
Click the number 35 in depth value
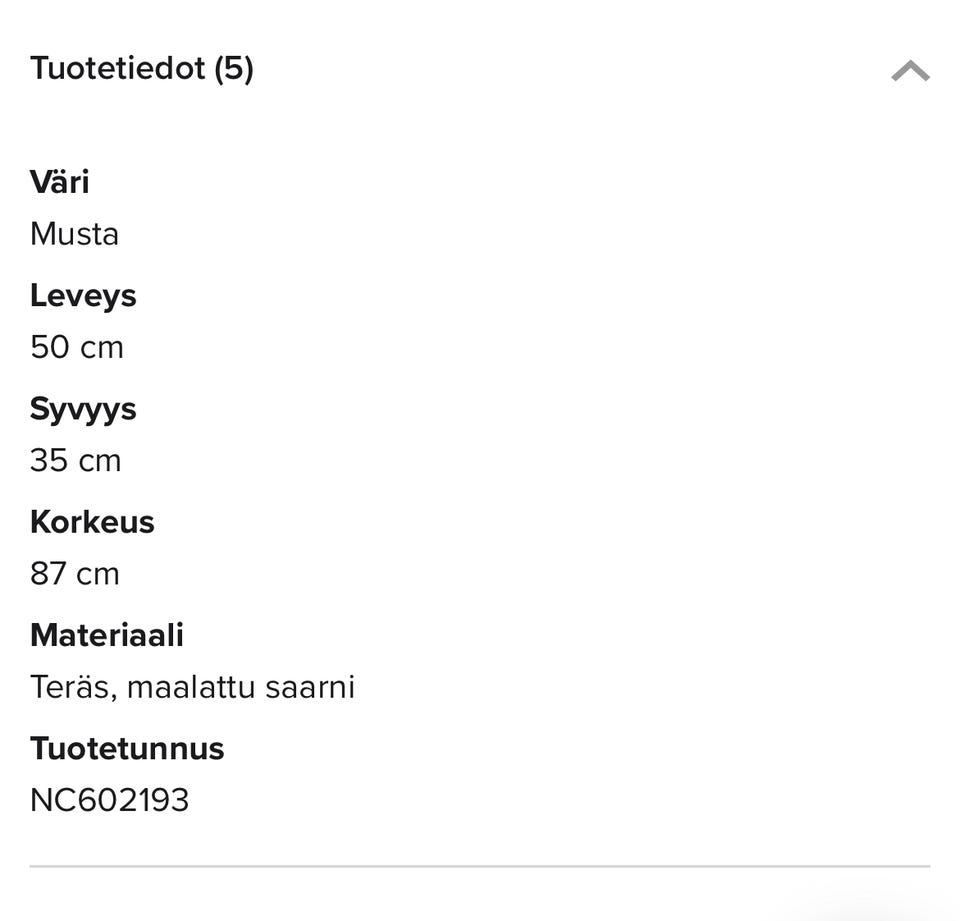[x=48, y=461]
